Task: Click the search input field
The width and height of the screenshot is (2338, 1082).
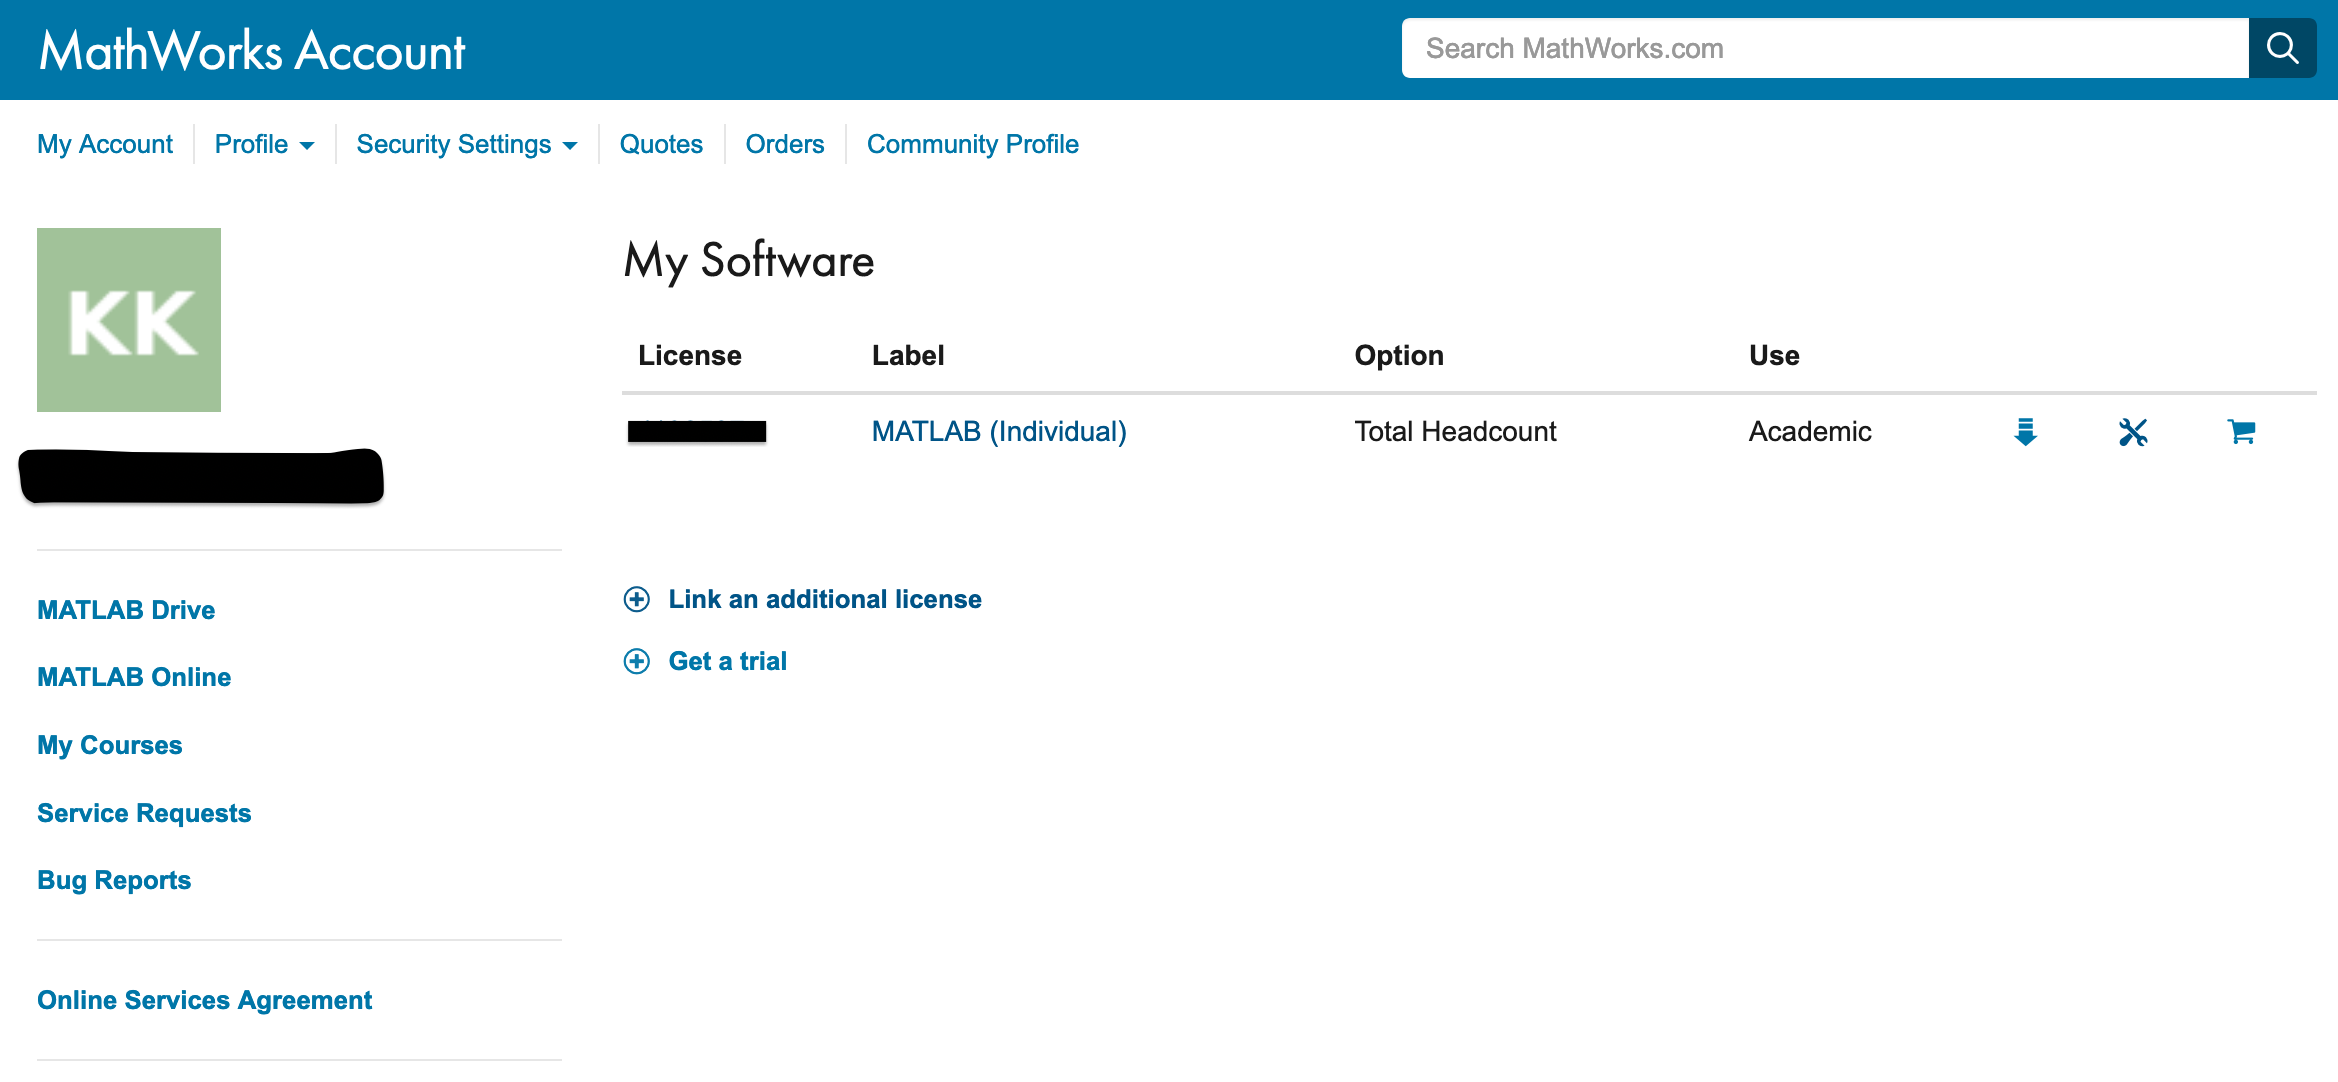Action: pos(1825,46)
